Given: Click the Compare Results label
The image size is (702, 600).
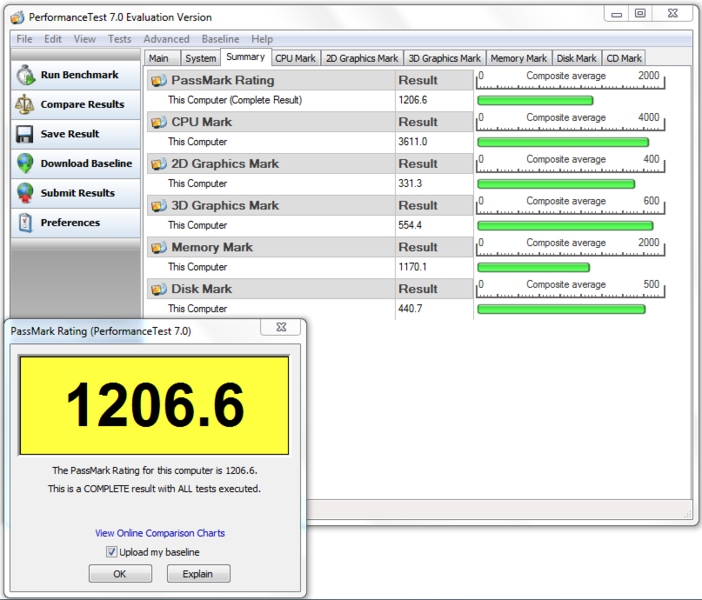Looking at the screenshot, I should coord(82,104).
